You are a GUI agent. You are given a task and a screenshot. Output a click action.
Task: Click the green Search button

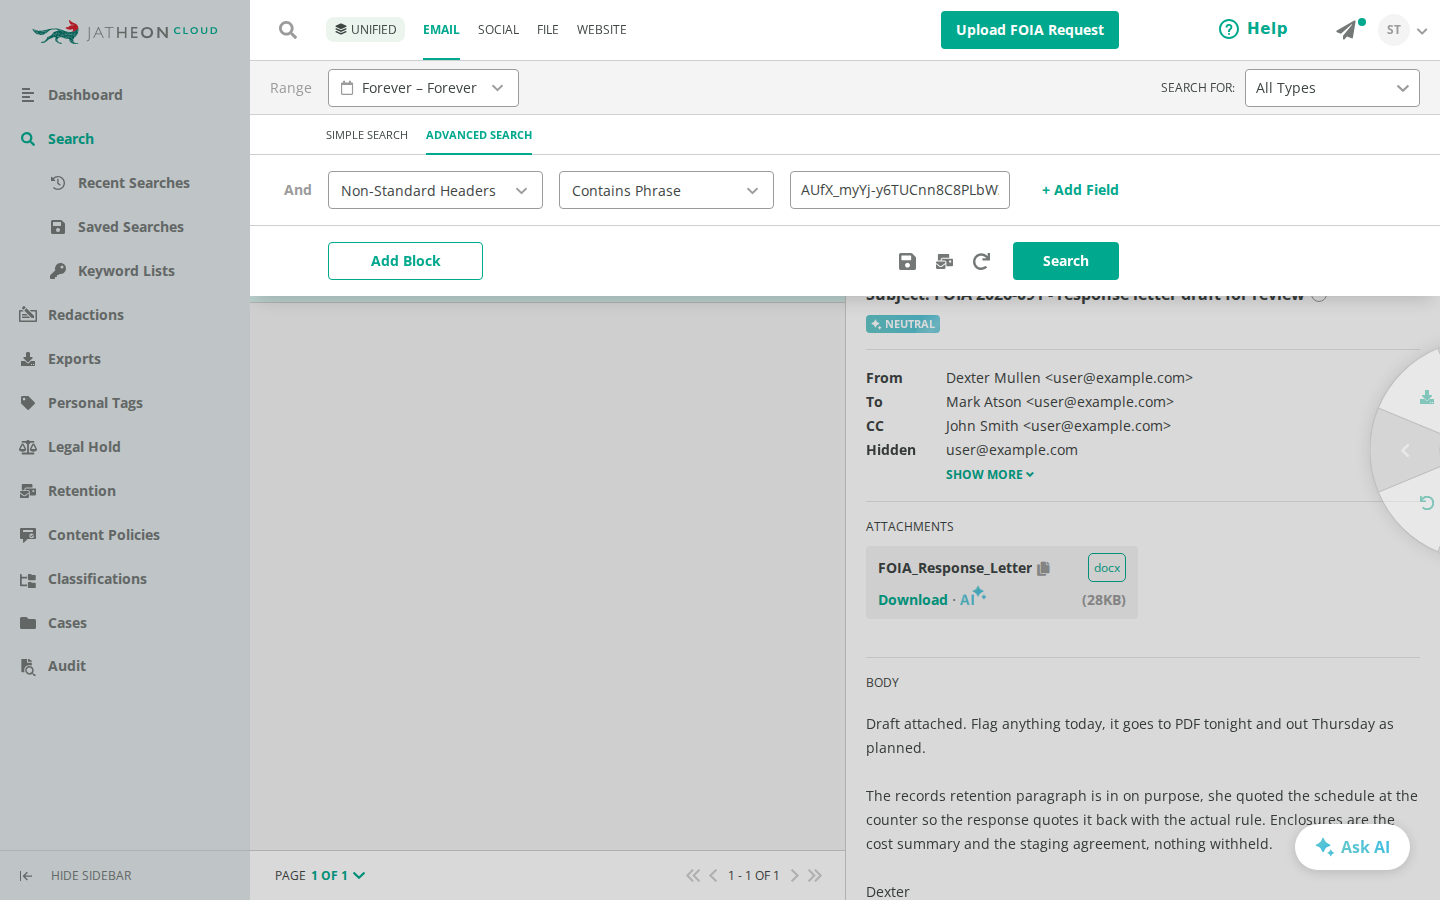[x=1066, y=261]
